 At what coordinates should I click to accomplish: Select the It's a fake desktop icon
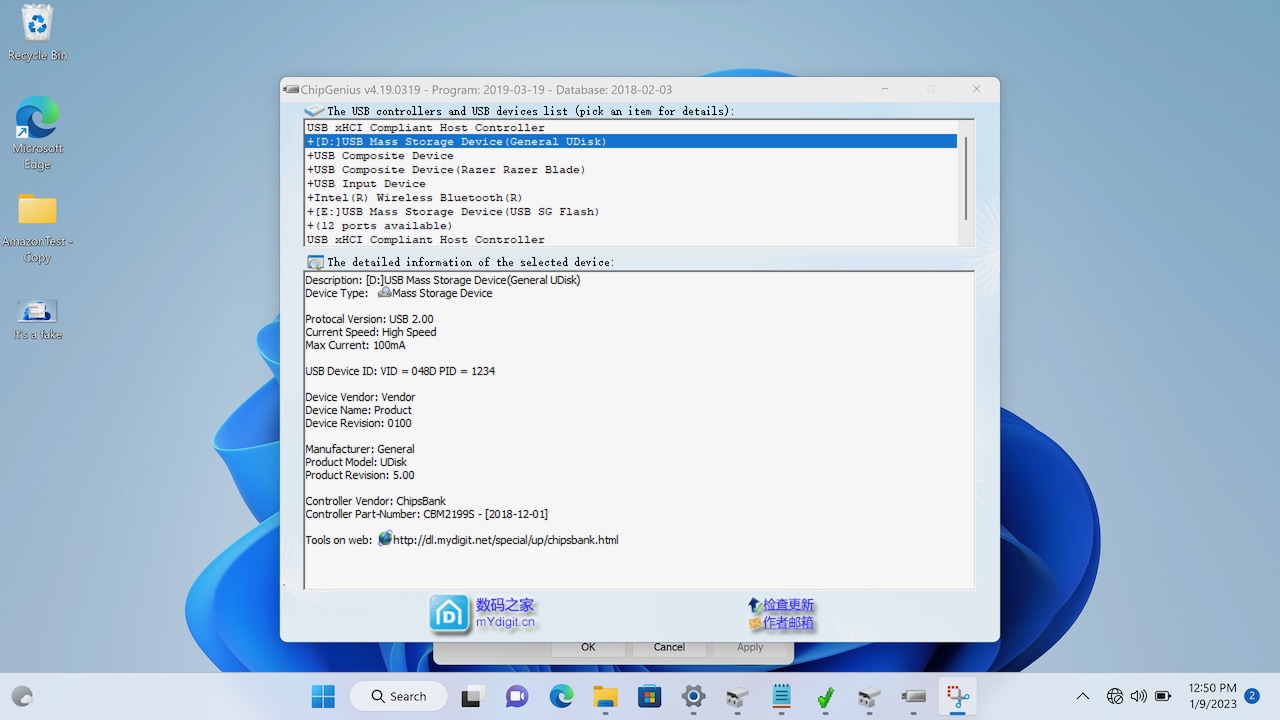coord(38,319)
